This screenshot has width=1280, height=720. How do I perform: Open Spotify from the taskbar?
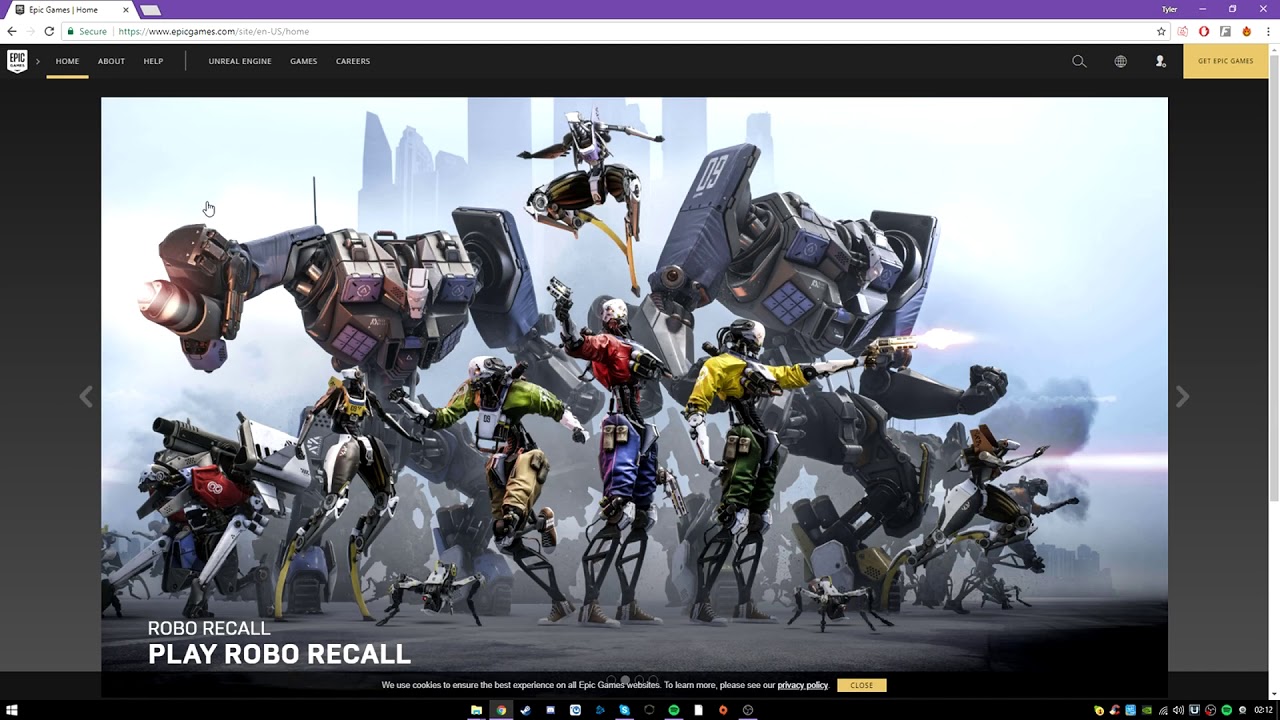tap(673, 710)
